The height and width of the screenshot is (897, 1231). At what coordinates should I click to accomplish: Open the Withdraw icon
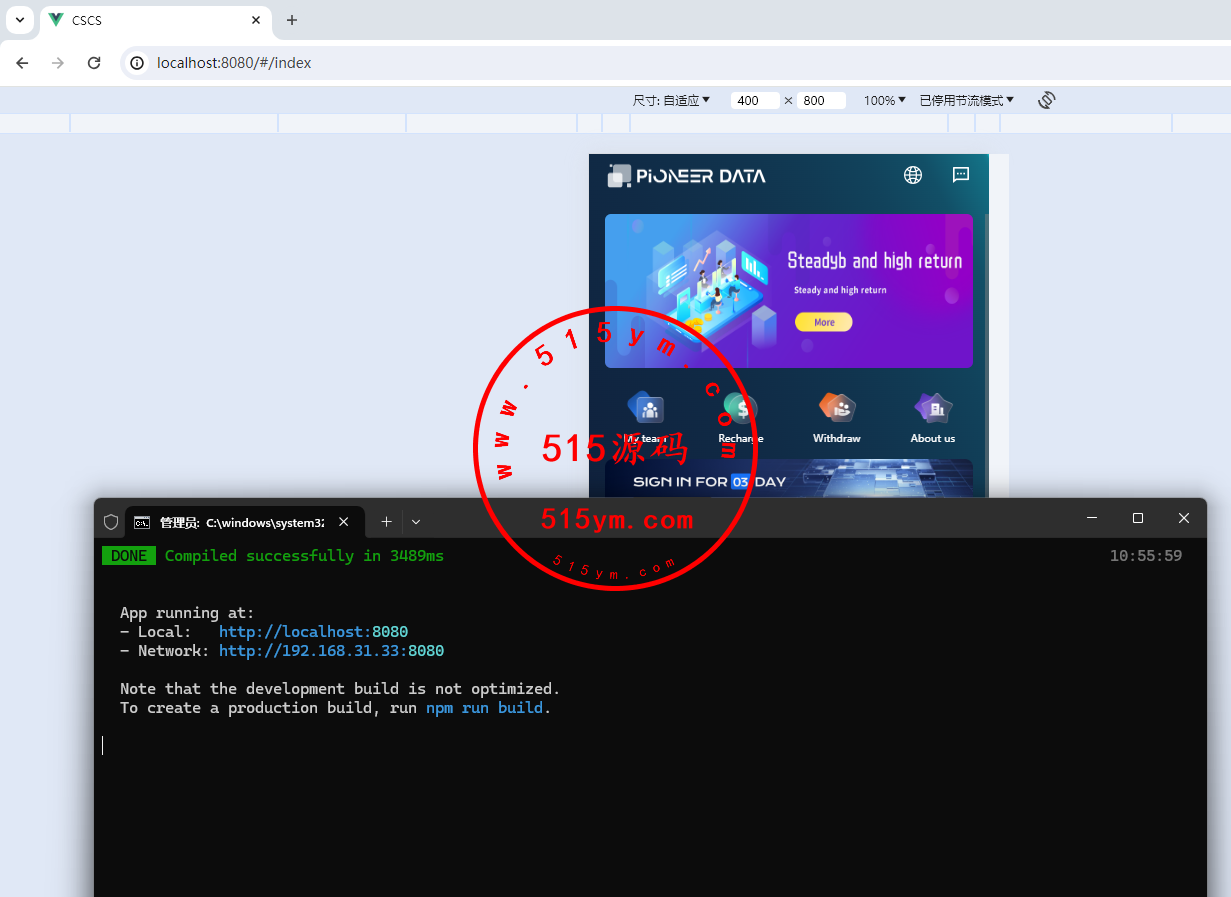click(837, 408)
